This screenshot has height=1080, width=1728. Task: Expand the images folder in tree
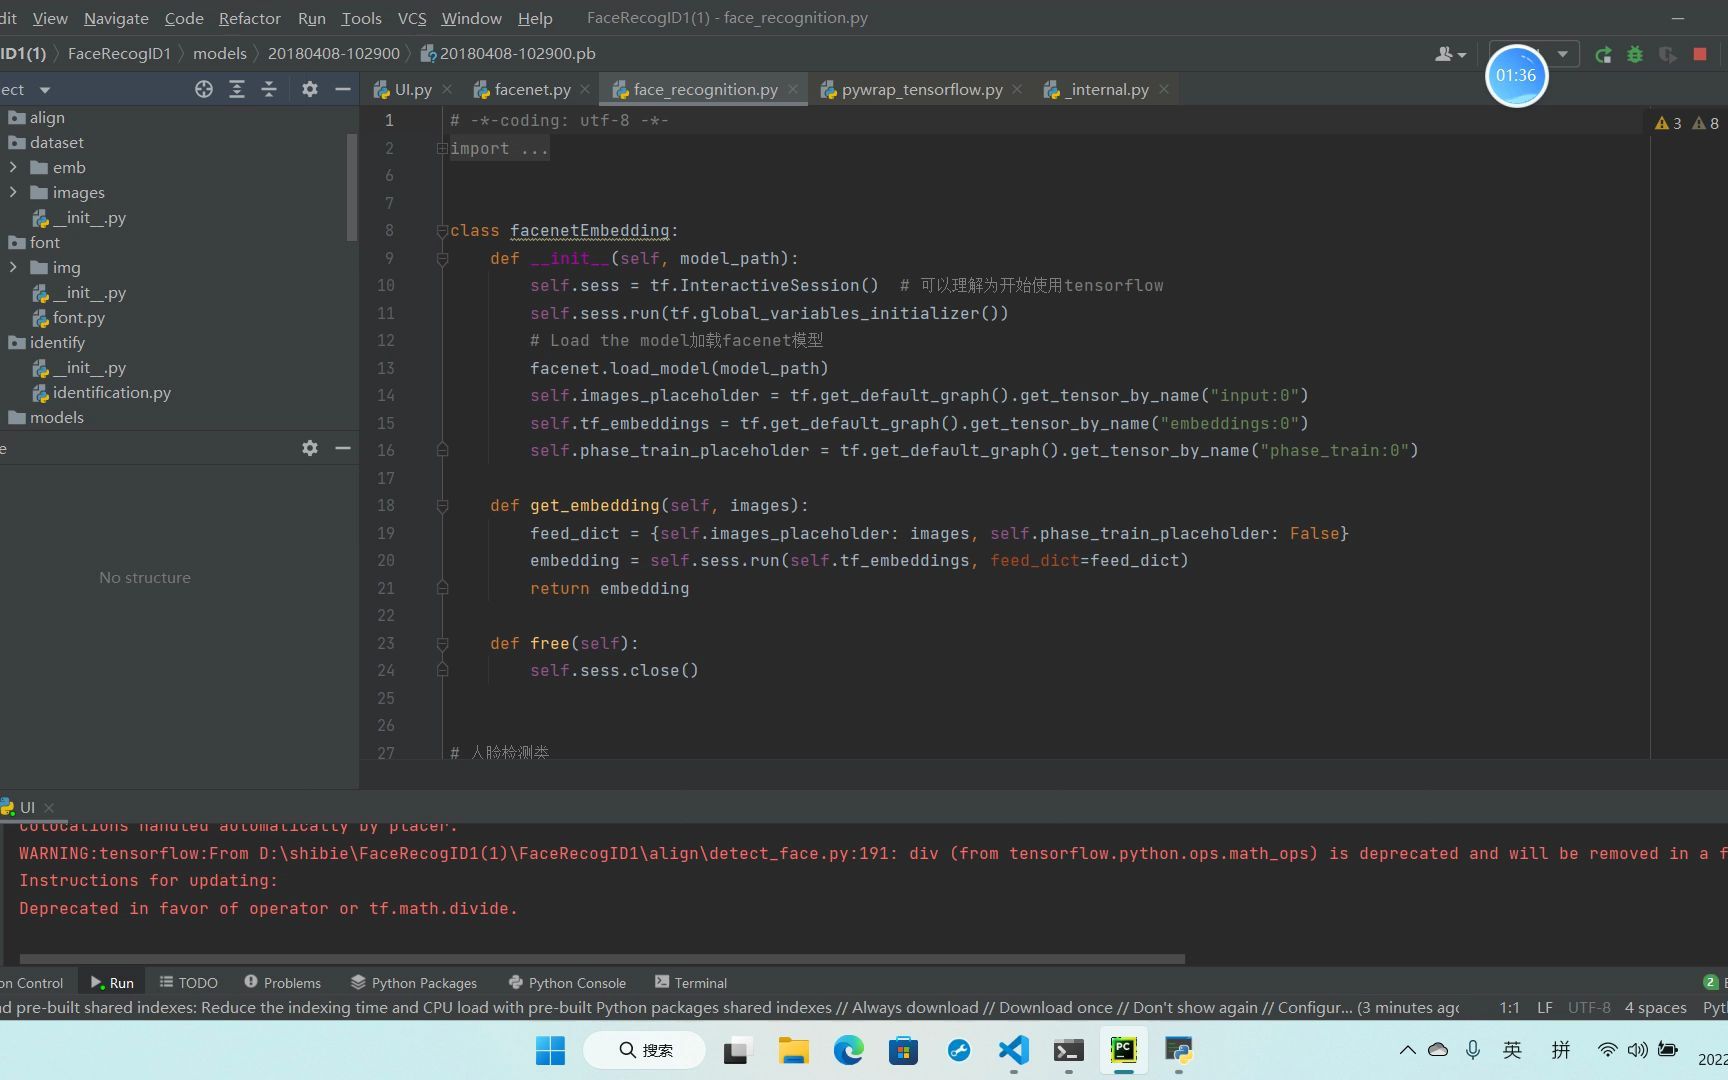[x=13, y=192]
